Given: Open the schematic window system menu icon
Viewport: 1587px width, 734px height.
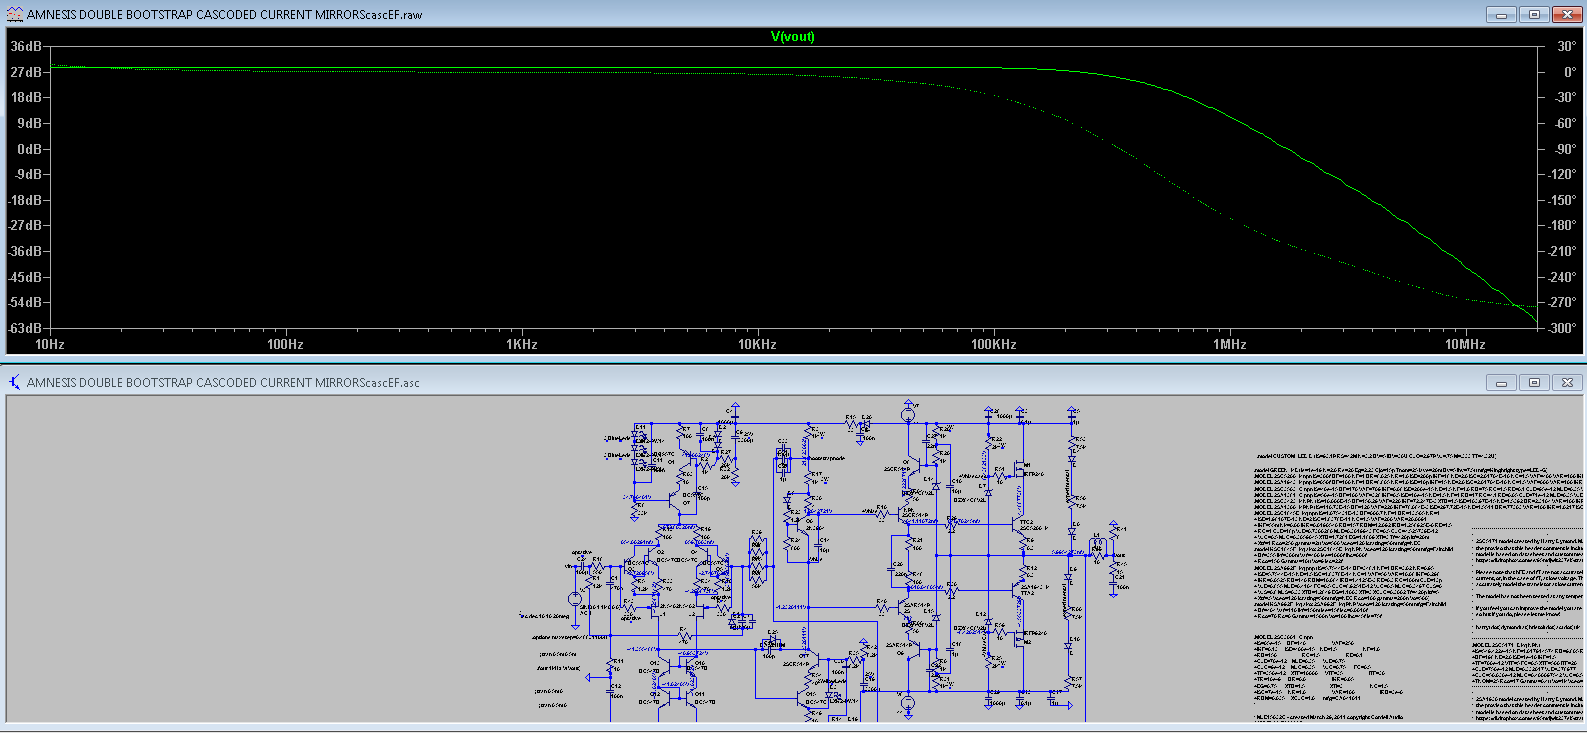Looking at the screenshot, I should [x=14, y=382].
